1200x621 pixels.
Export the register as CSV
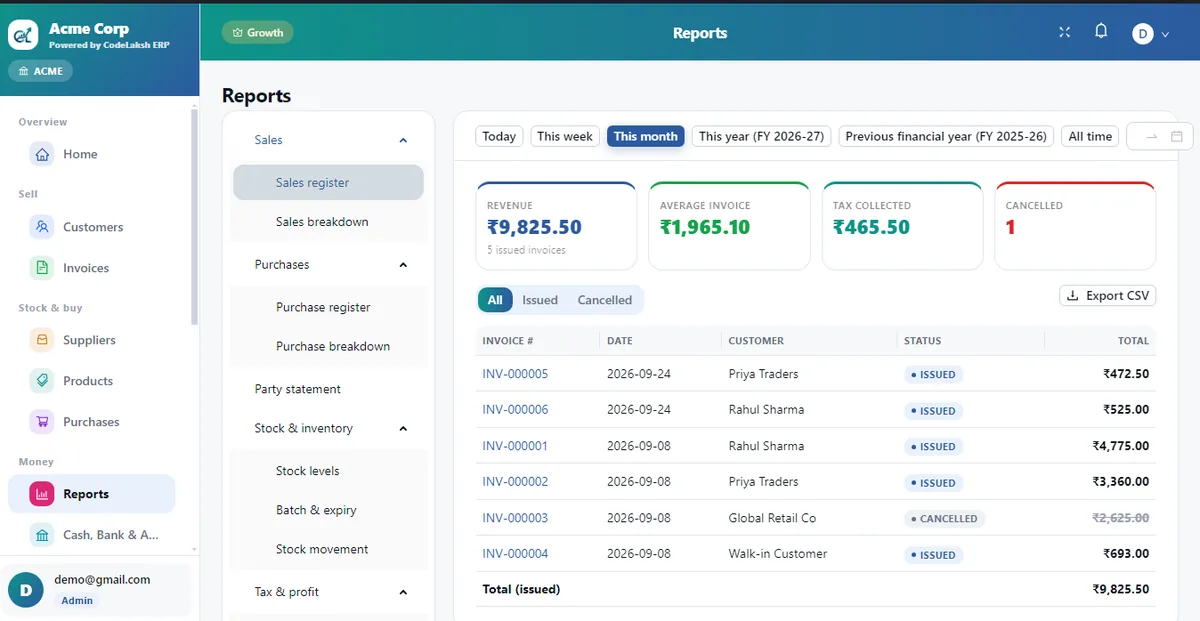point(1107,296)
